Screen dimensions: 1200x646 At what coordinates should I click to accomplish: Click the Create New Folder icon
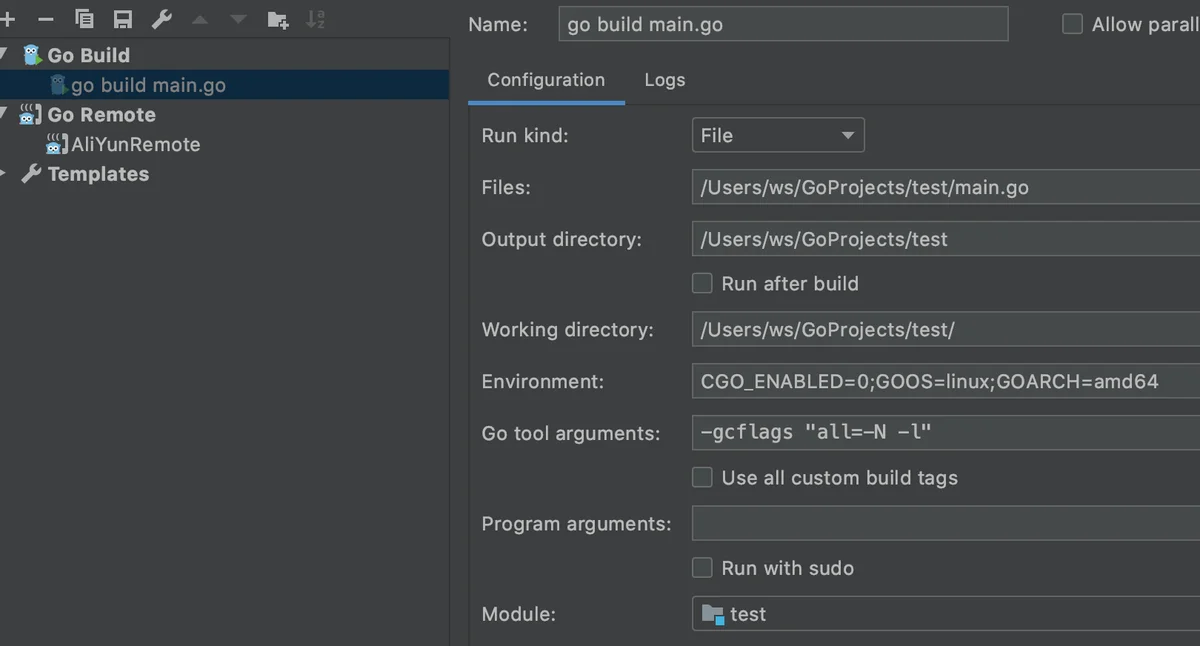[x=278, y=19]
